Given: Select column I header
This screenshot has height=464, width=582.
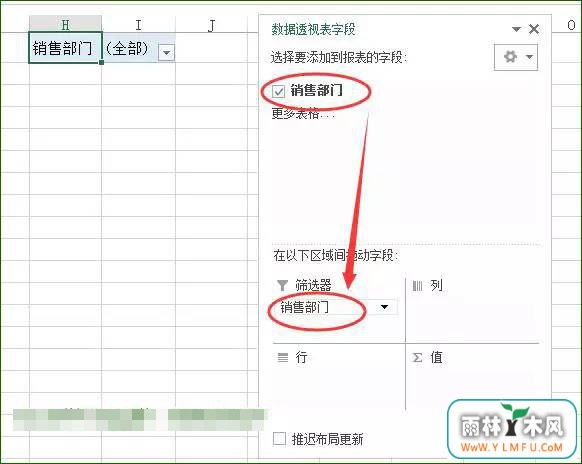Looking at the screenshot, I should 138,25.
